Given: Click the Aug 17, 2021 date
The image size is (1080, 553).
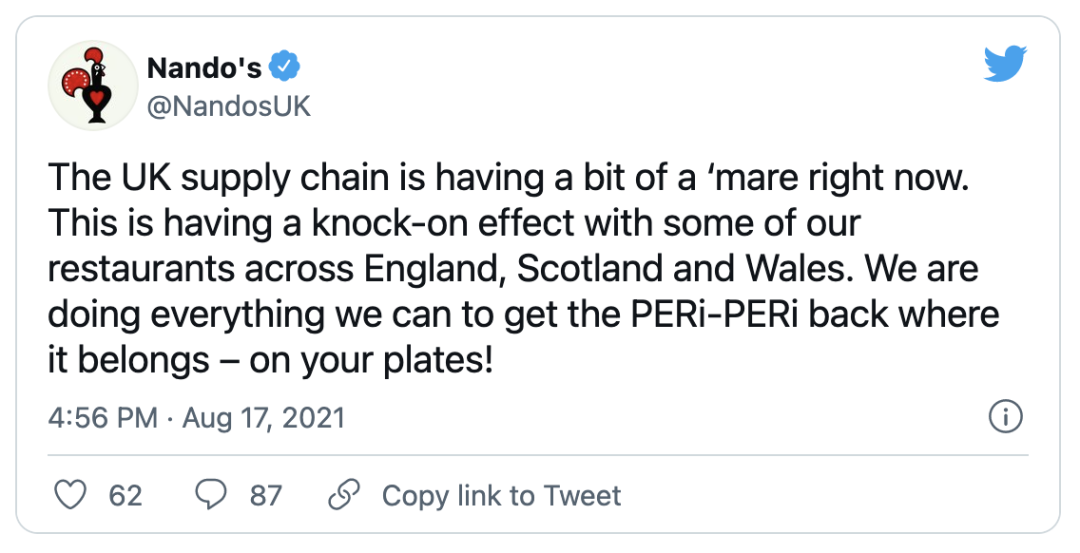Looking at the screenshot, I should pos(263,417).
